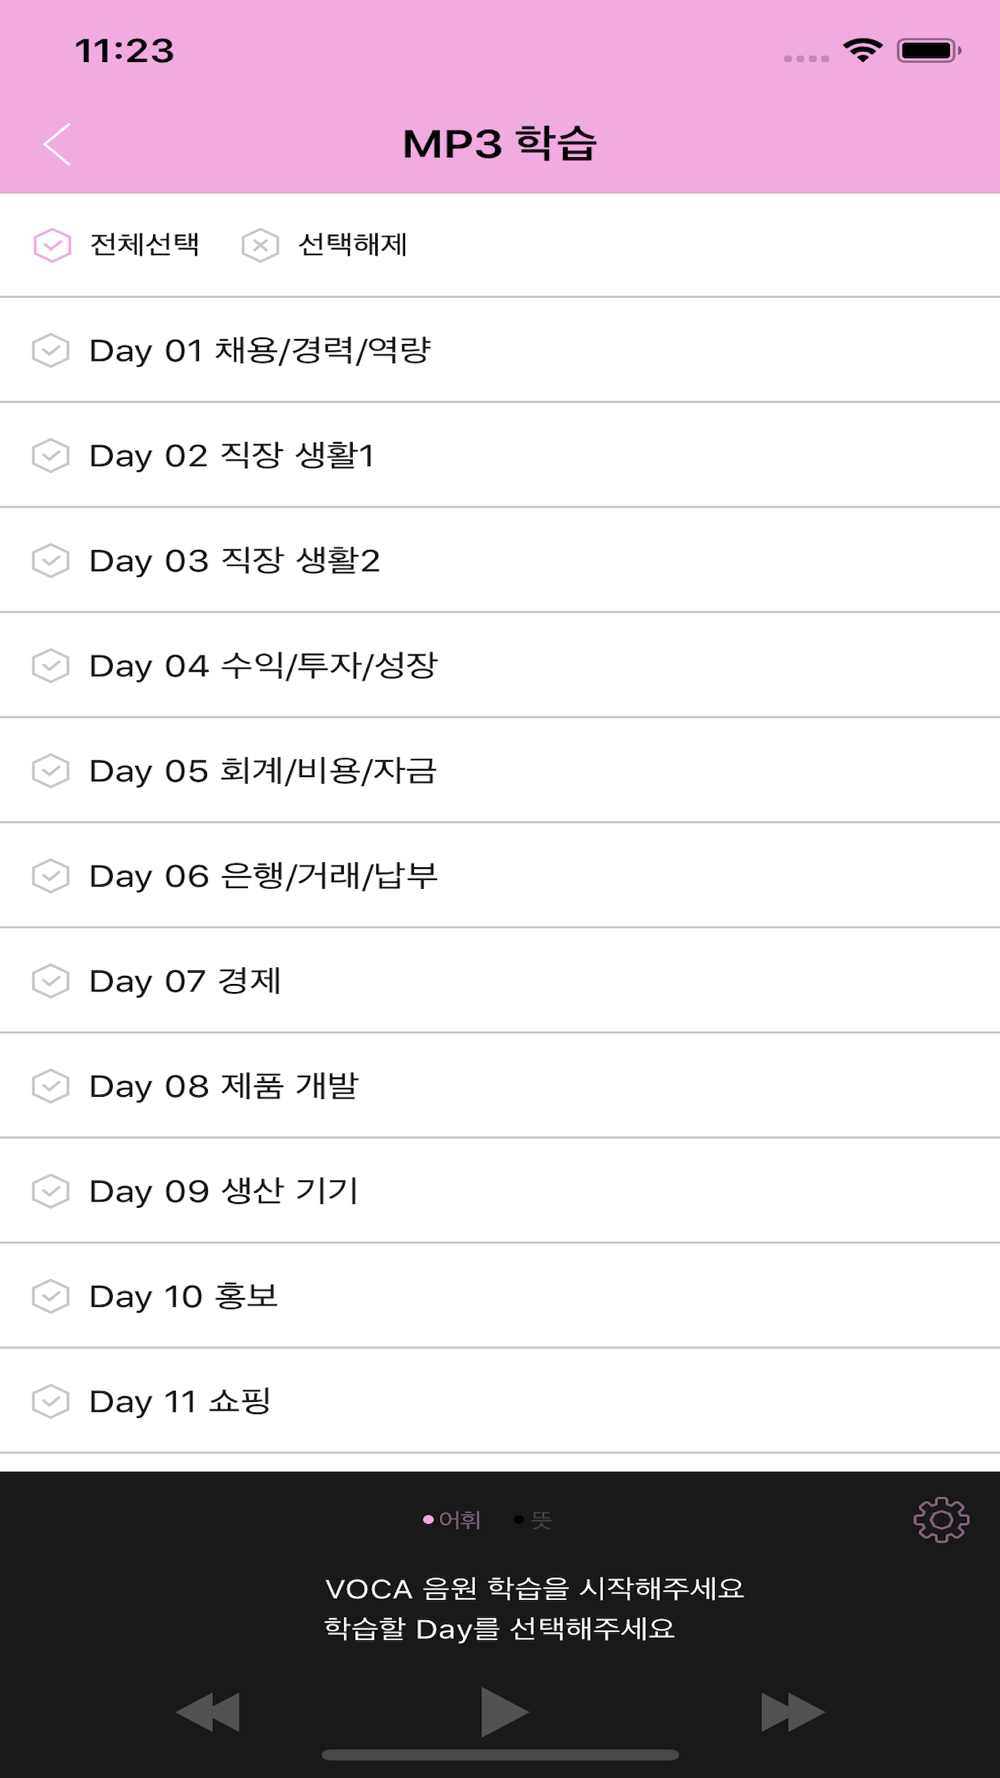Switch to the 뜻 mode
1000x1778 pixels.
(x=534, y=1520)
